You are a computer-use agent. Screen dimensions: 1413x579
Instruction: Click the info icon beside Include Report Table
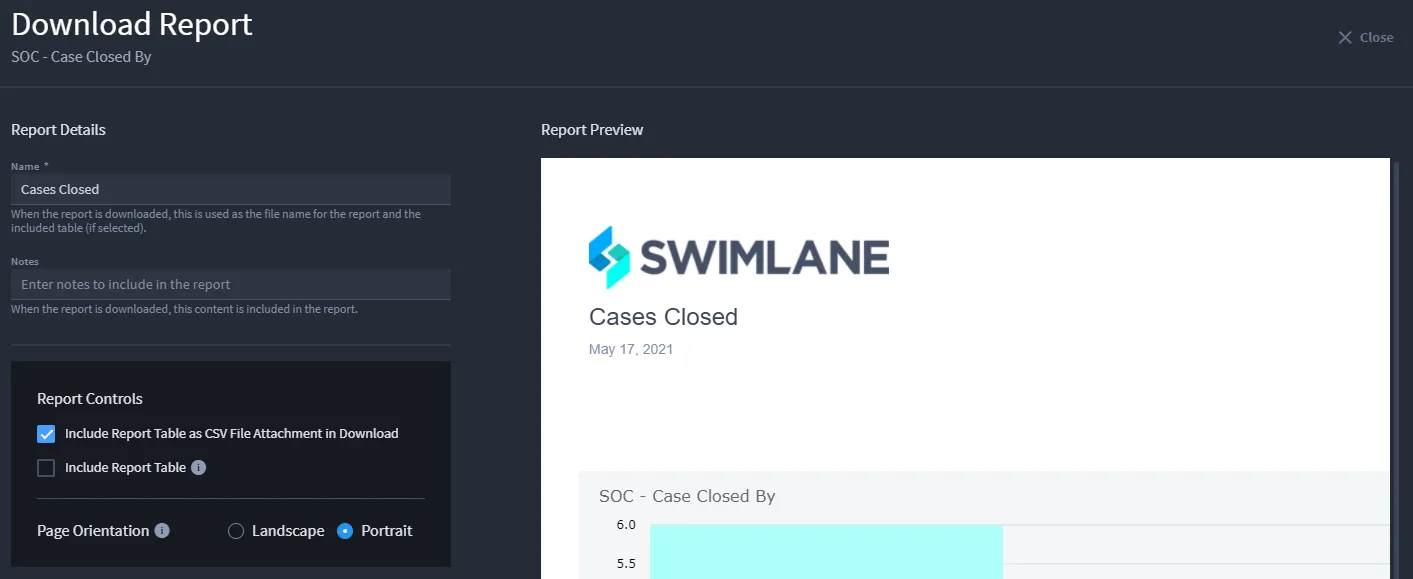click(x=198, y=467)
